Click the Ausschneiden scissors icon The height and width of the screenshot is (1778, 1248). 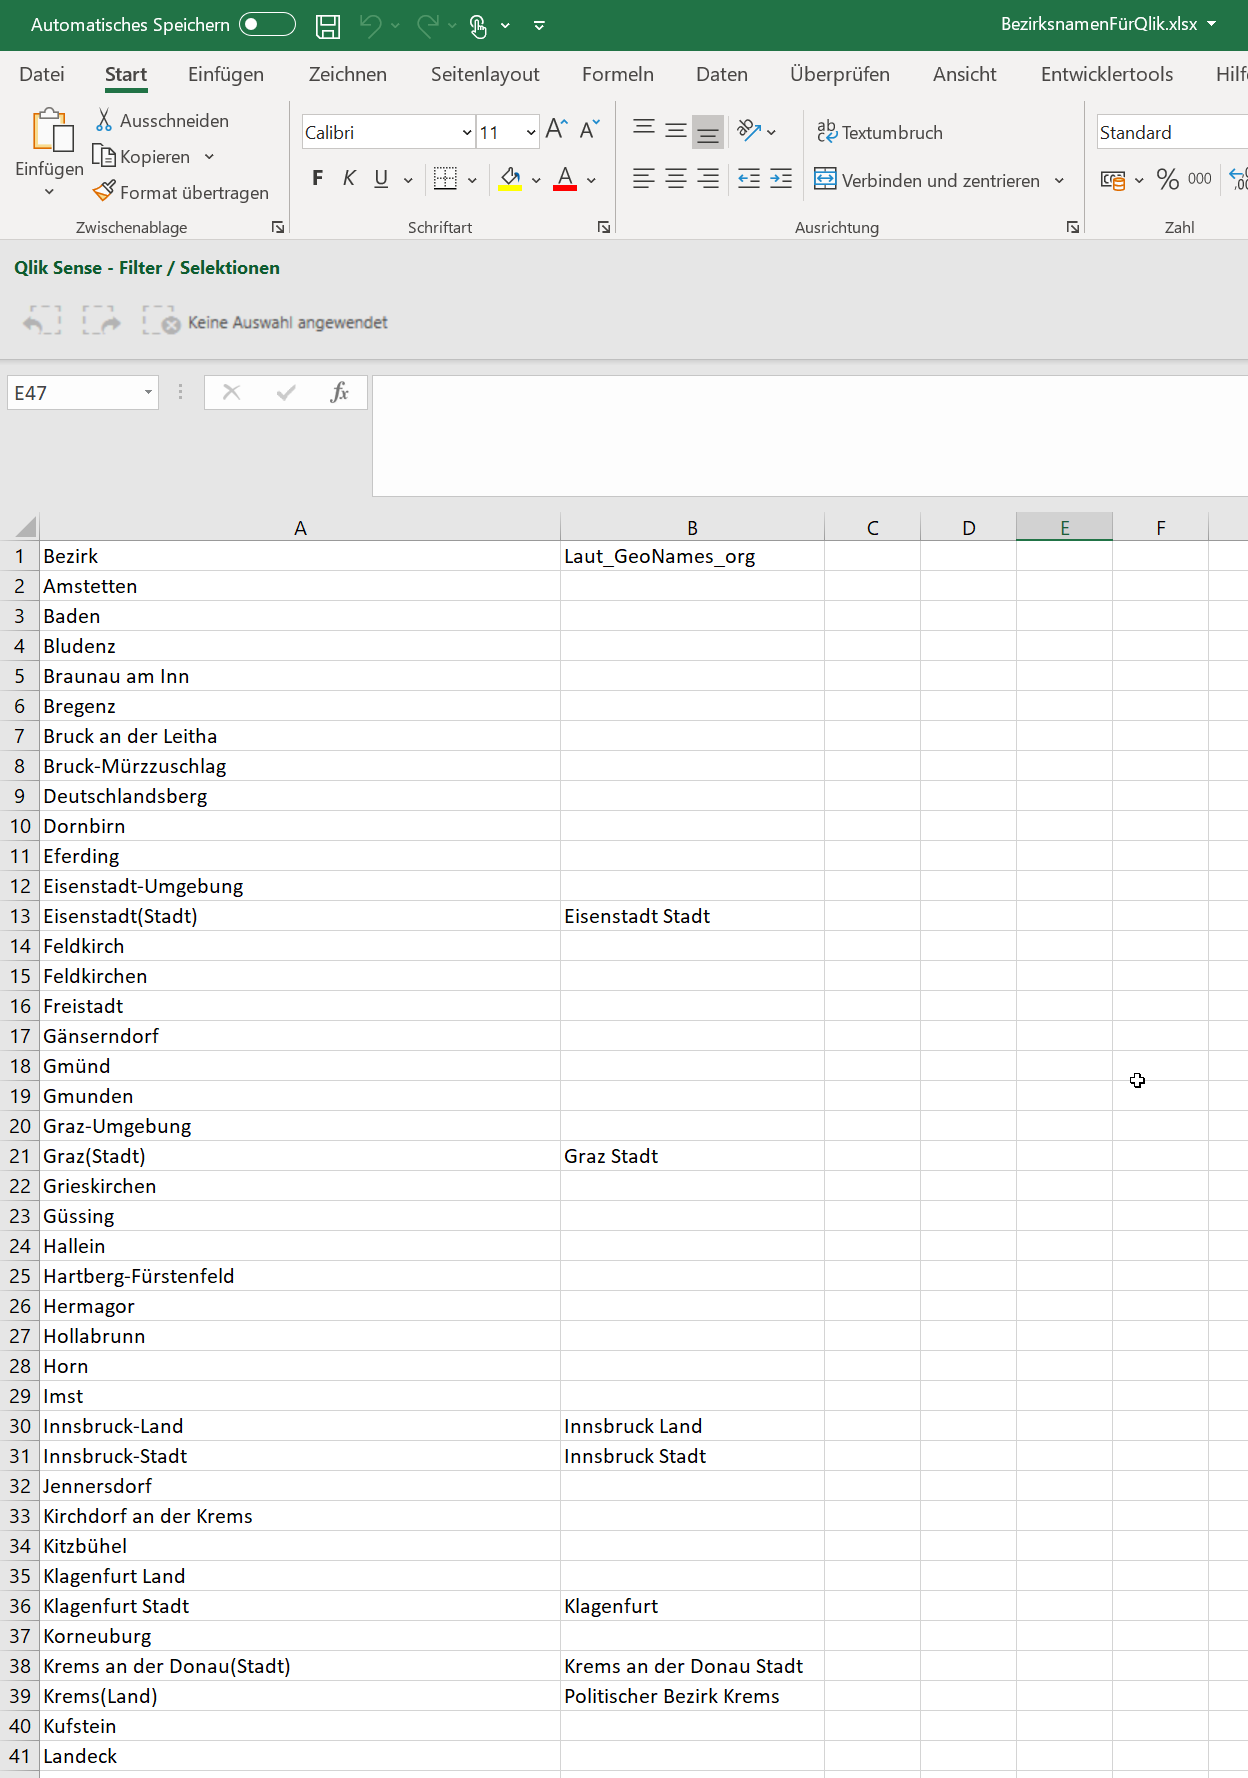click(104, 120)
